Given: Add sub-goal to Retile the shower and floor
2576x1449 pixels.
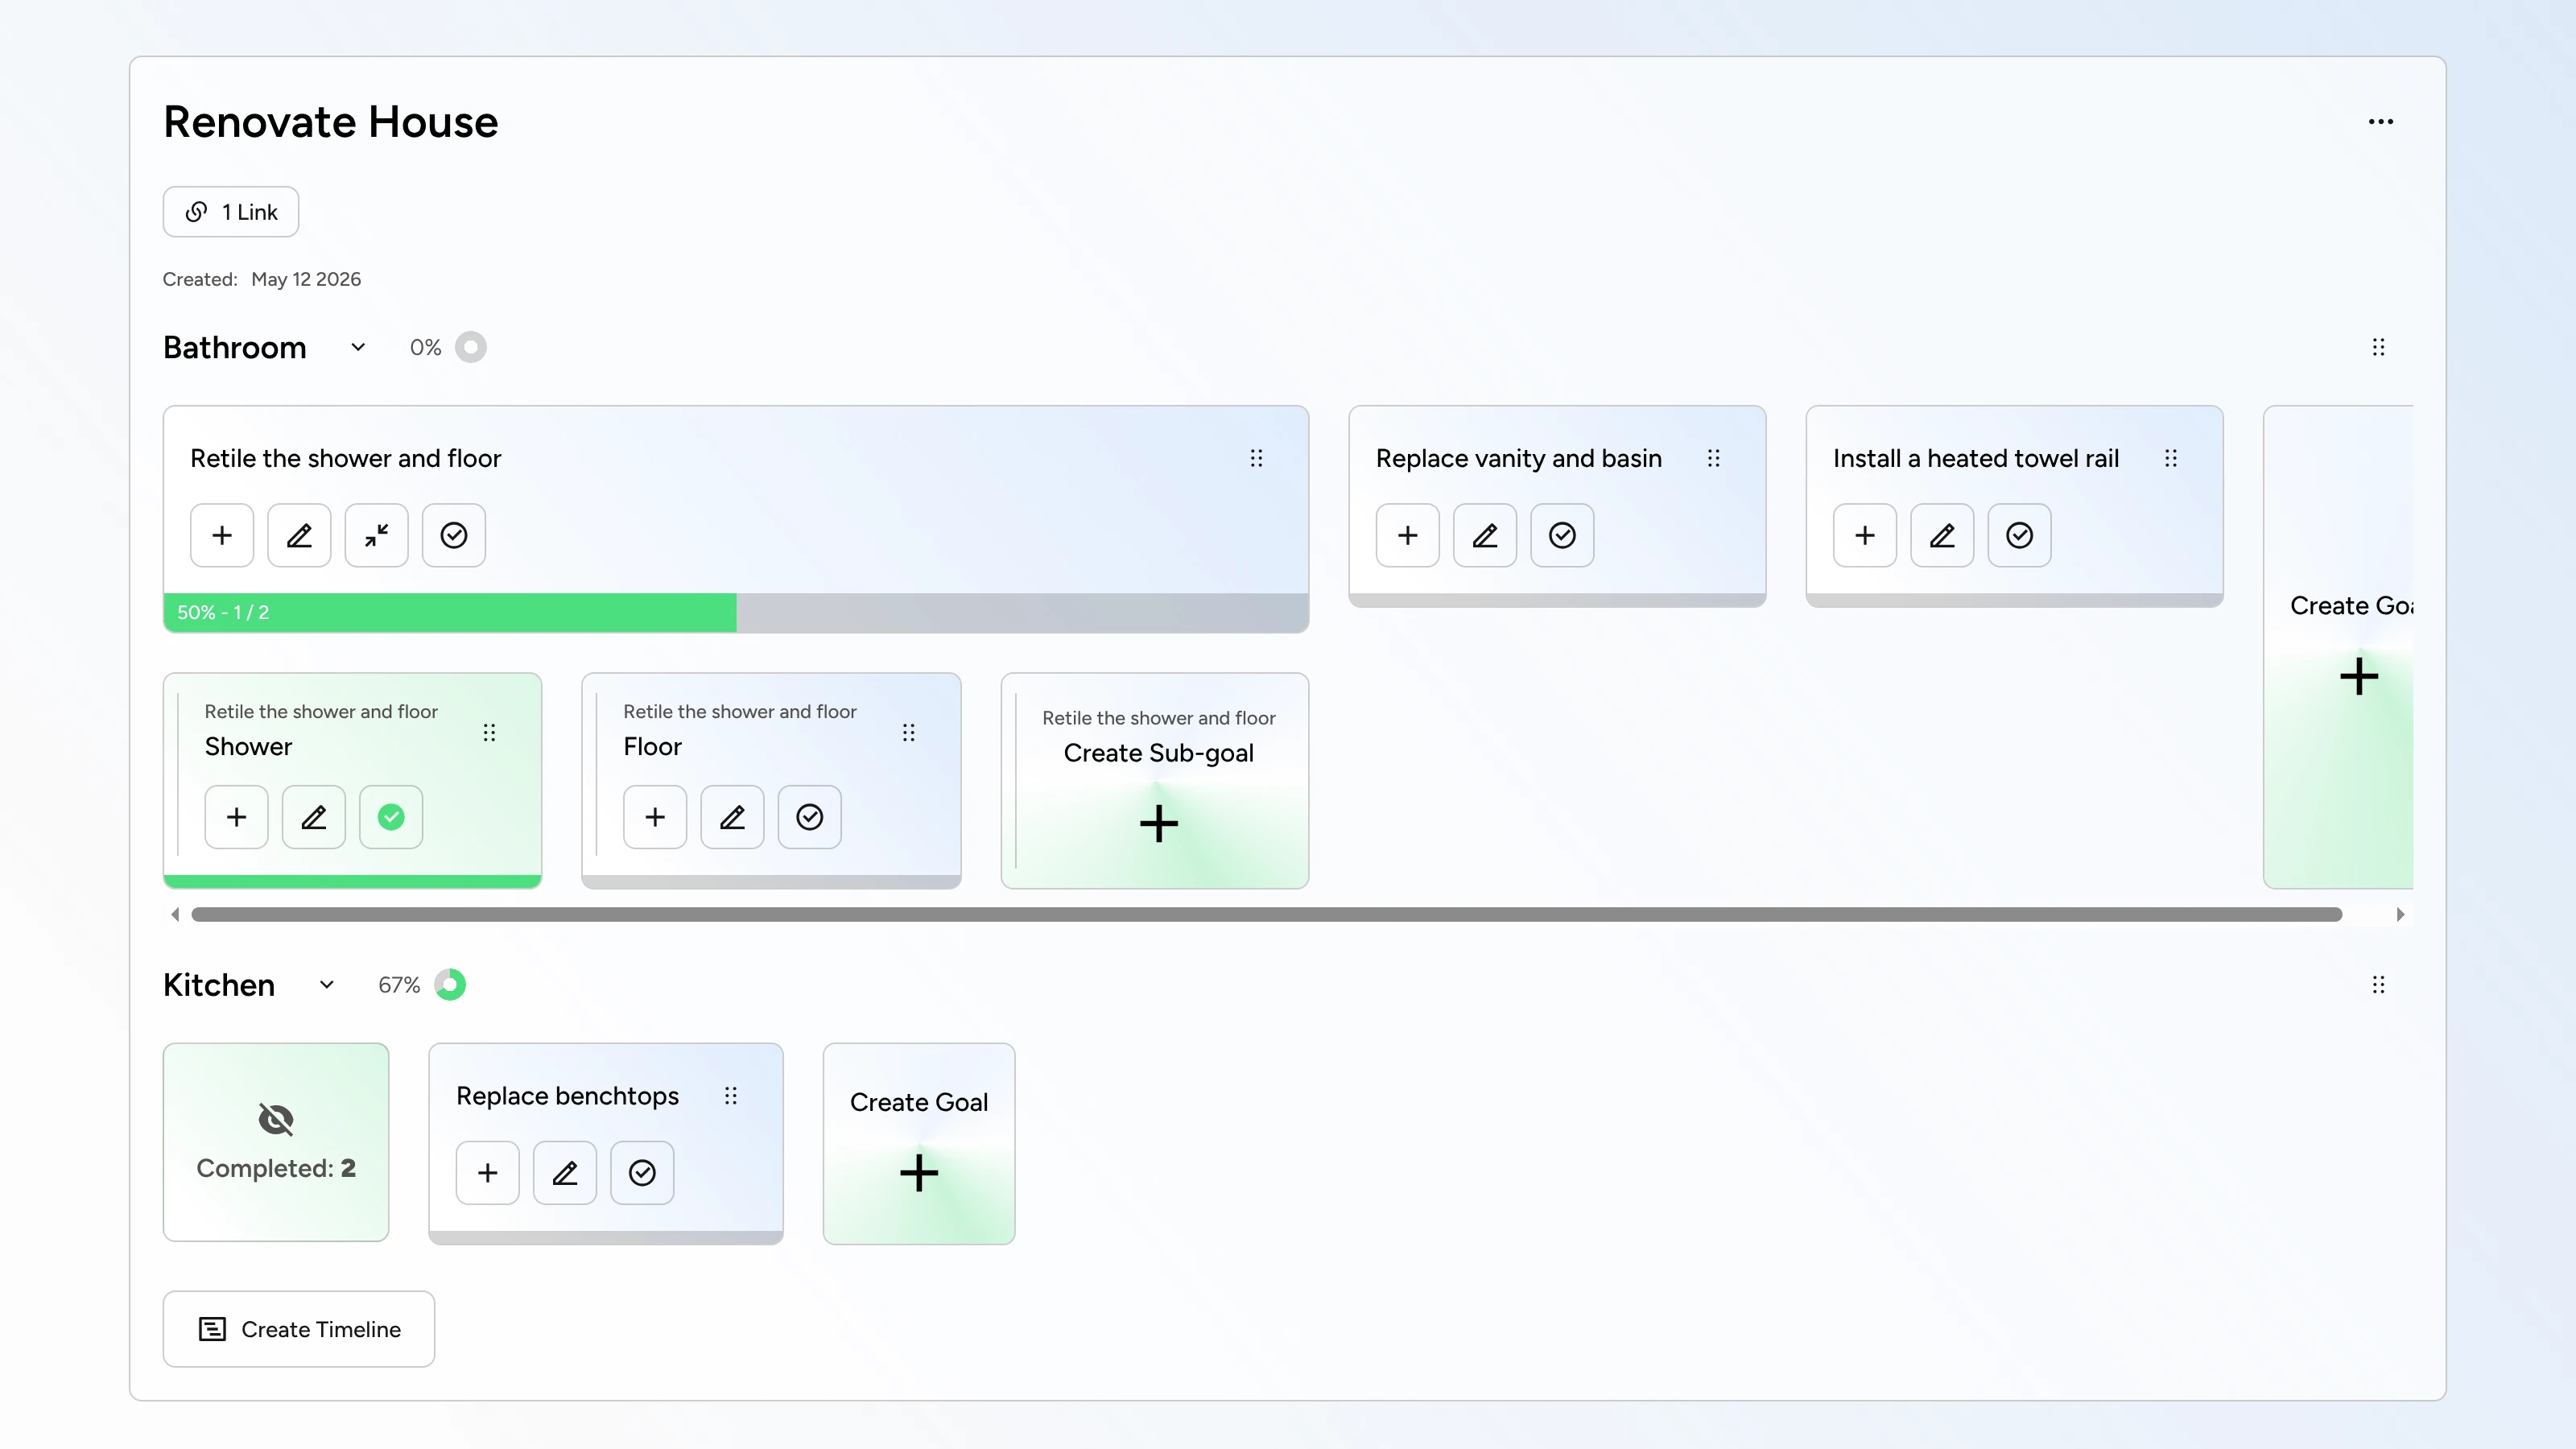Looking at the screenshot, I should click(x=222, y=535).
